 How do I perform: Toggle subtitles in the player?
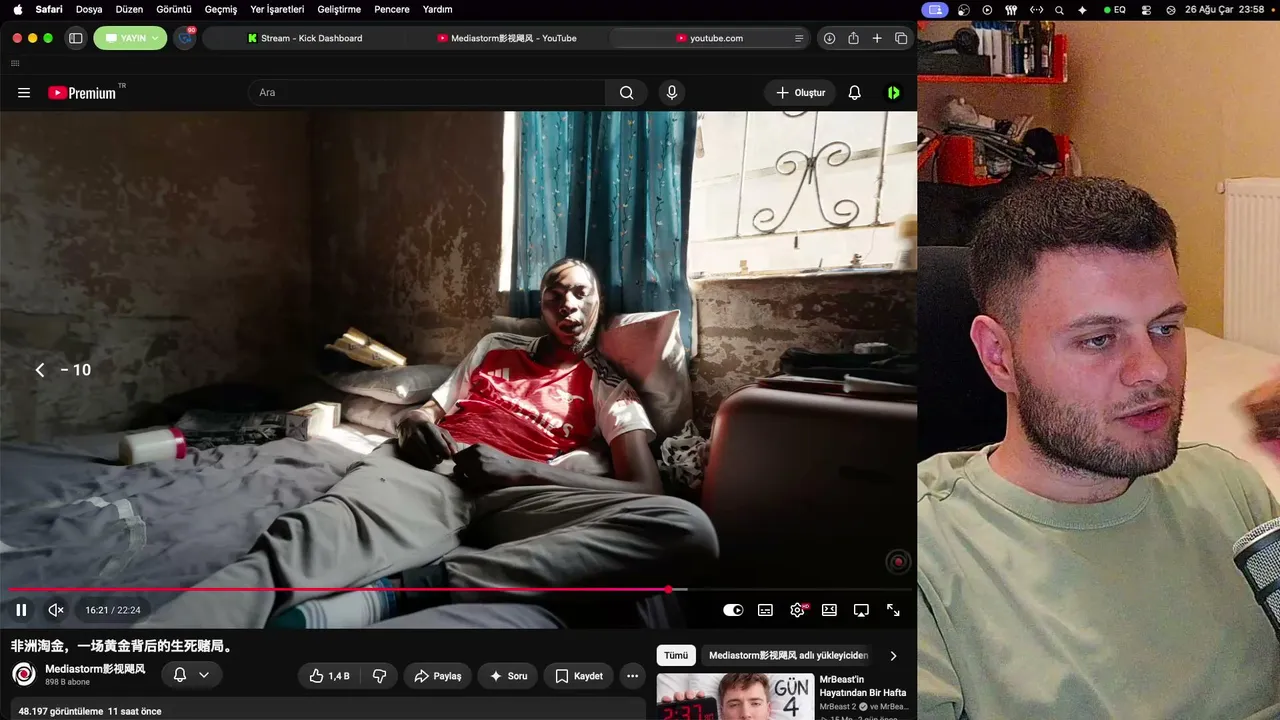pyautogui.click(x=765, y=610)
